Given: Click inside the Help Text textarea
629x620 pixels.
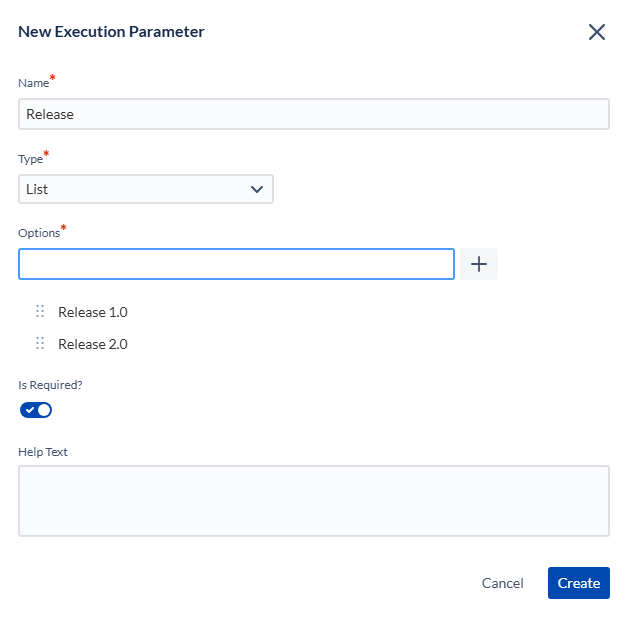Looking at the screenshot, I should pyautogui.click(x=313, y=501).
